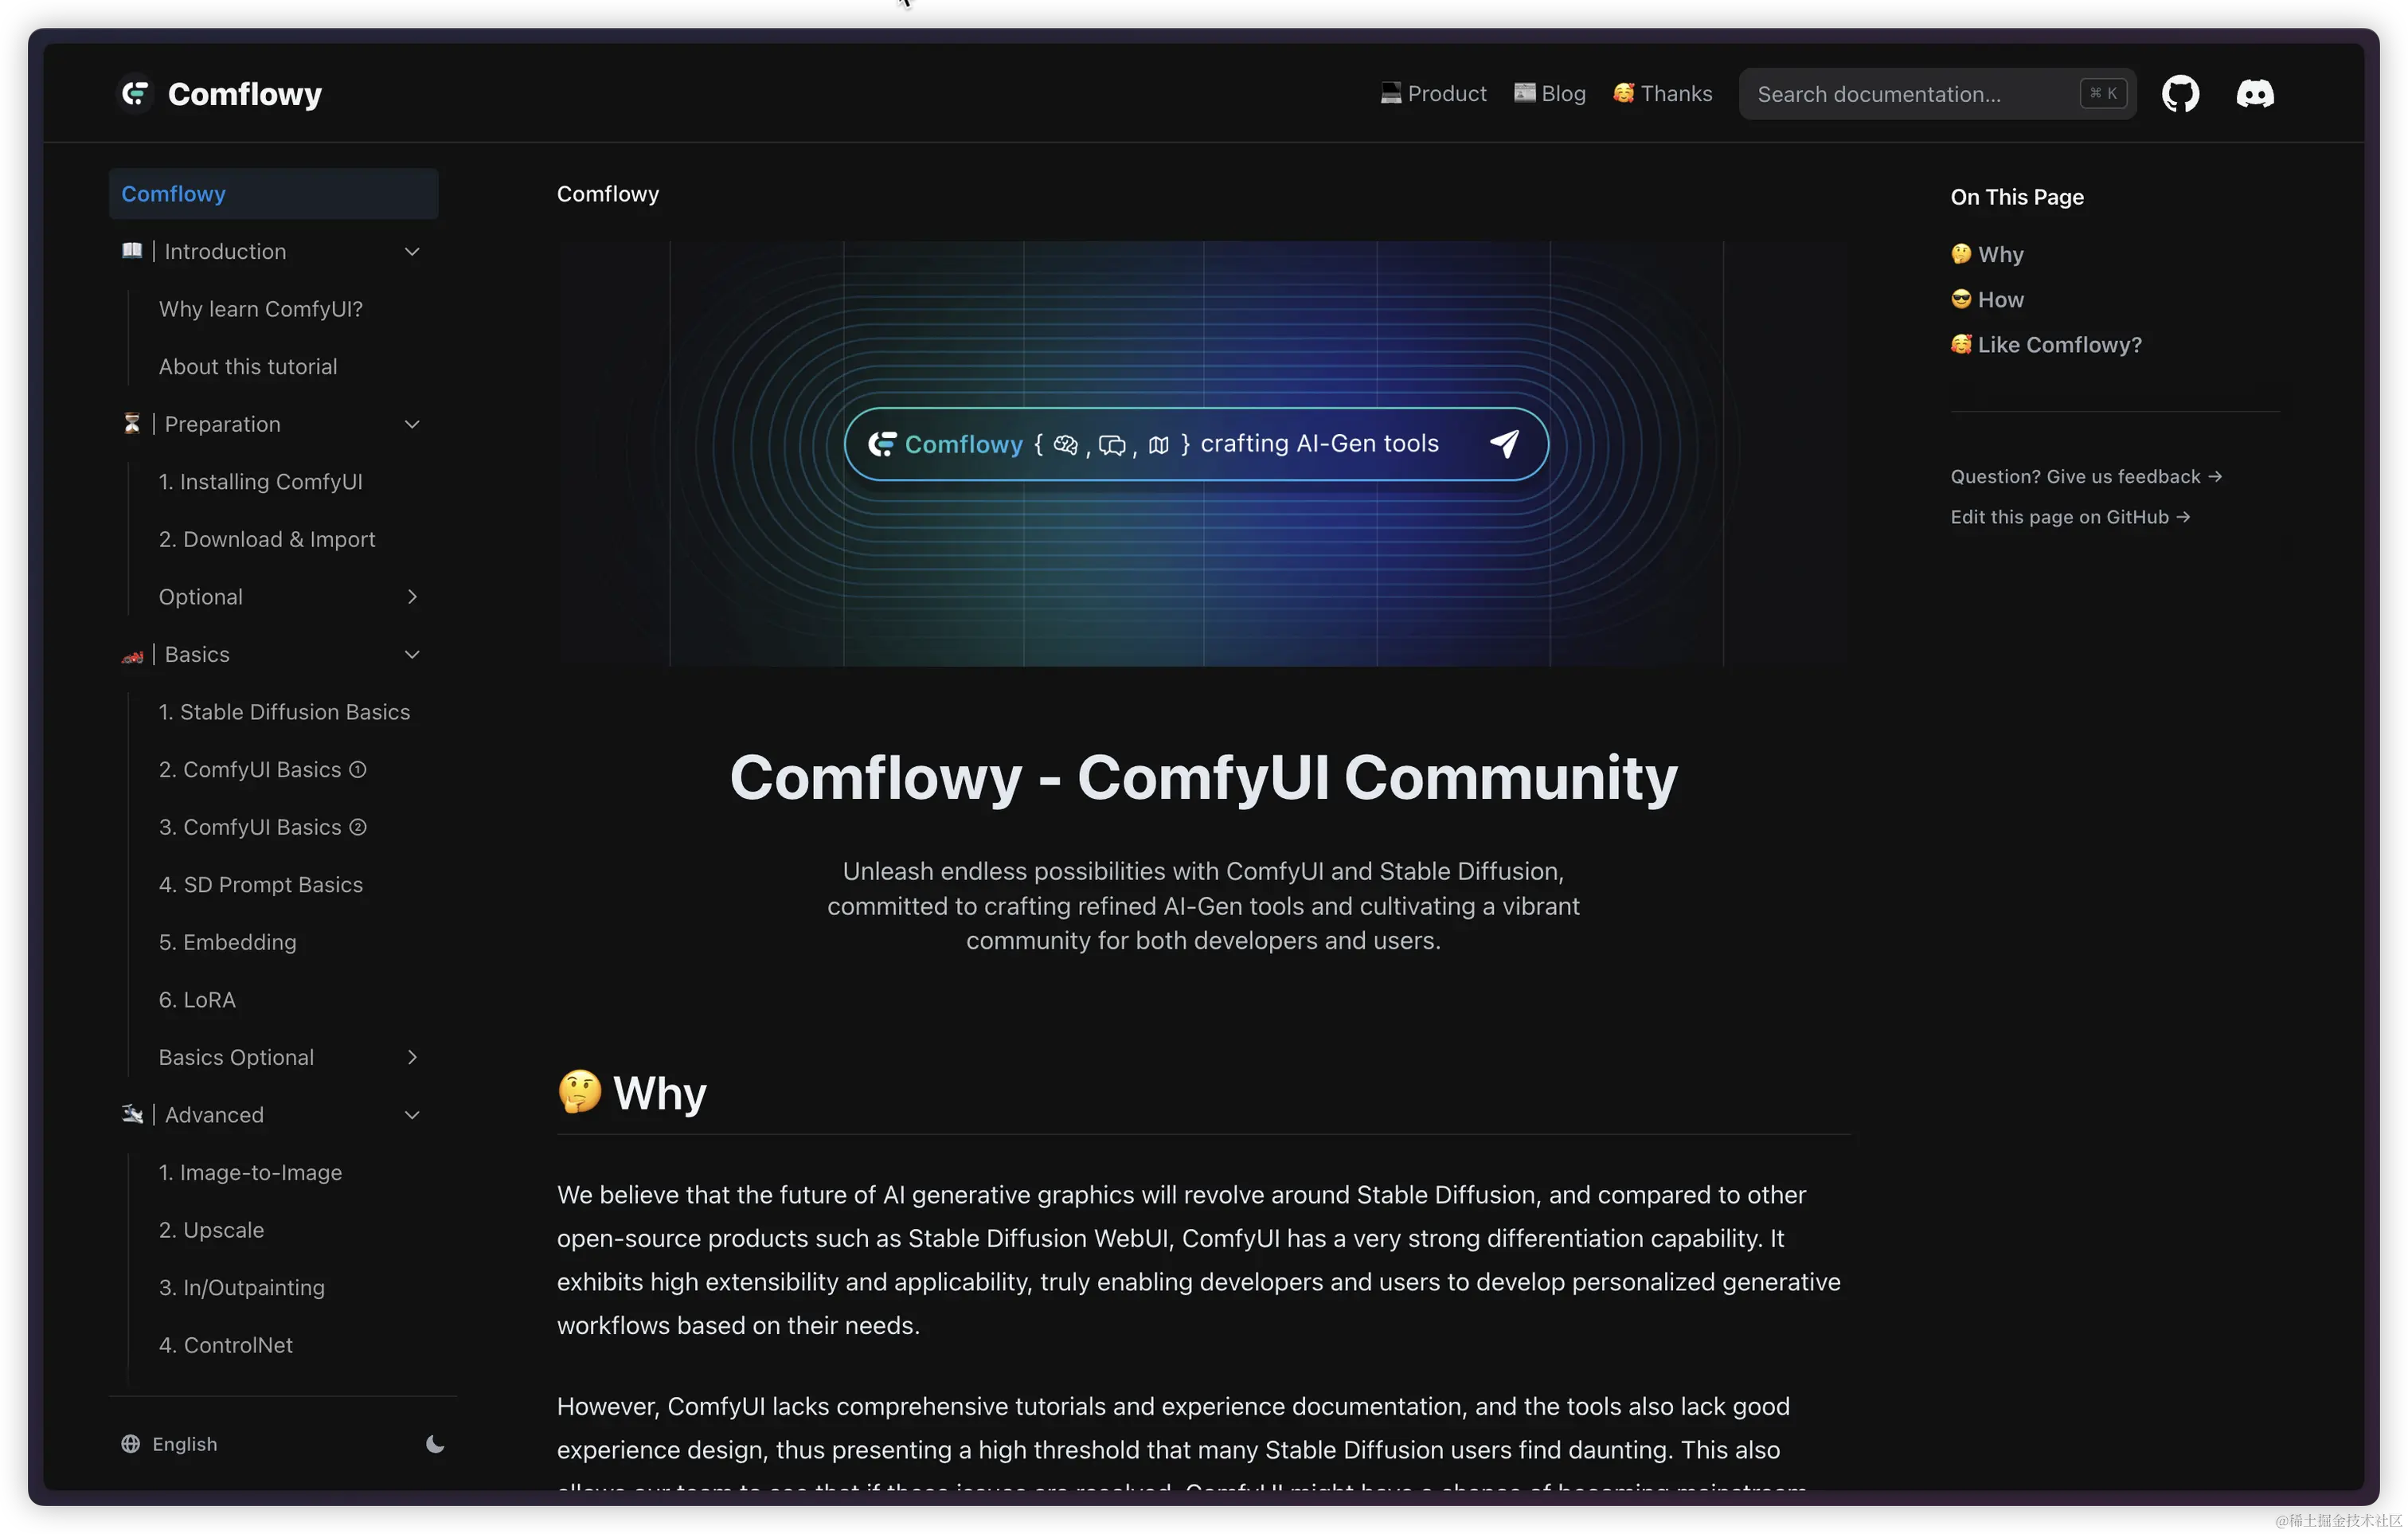
Task: Open the Stable Diffusion Basics page
Action: click(x=284, y=712)
